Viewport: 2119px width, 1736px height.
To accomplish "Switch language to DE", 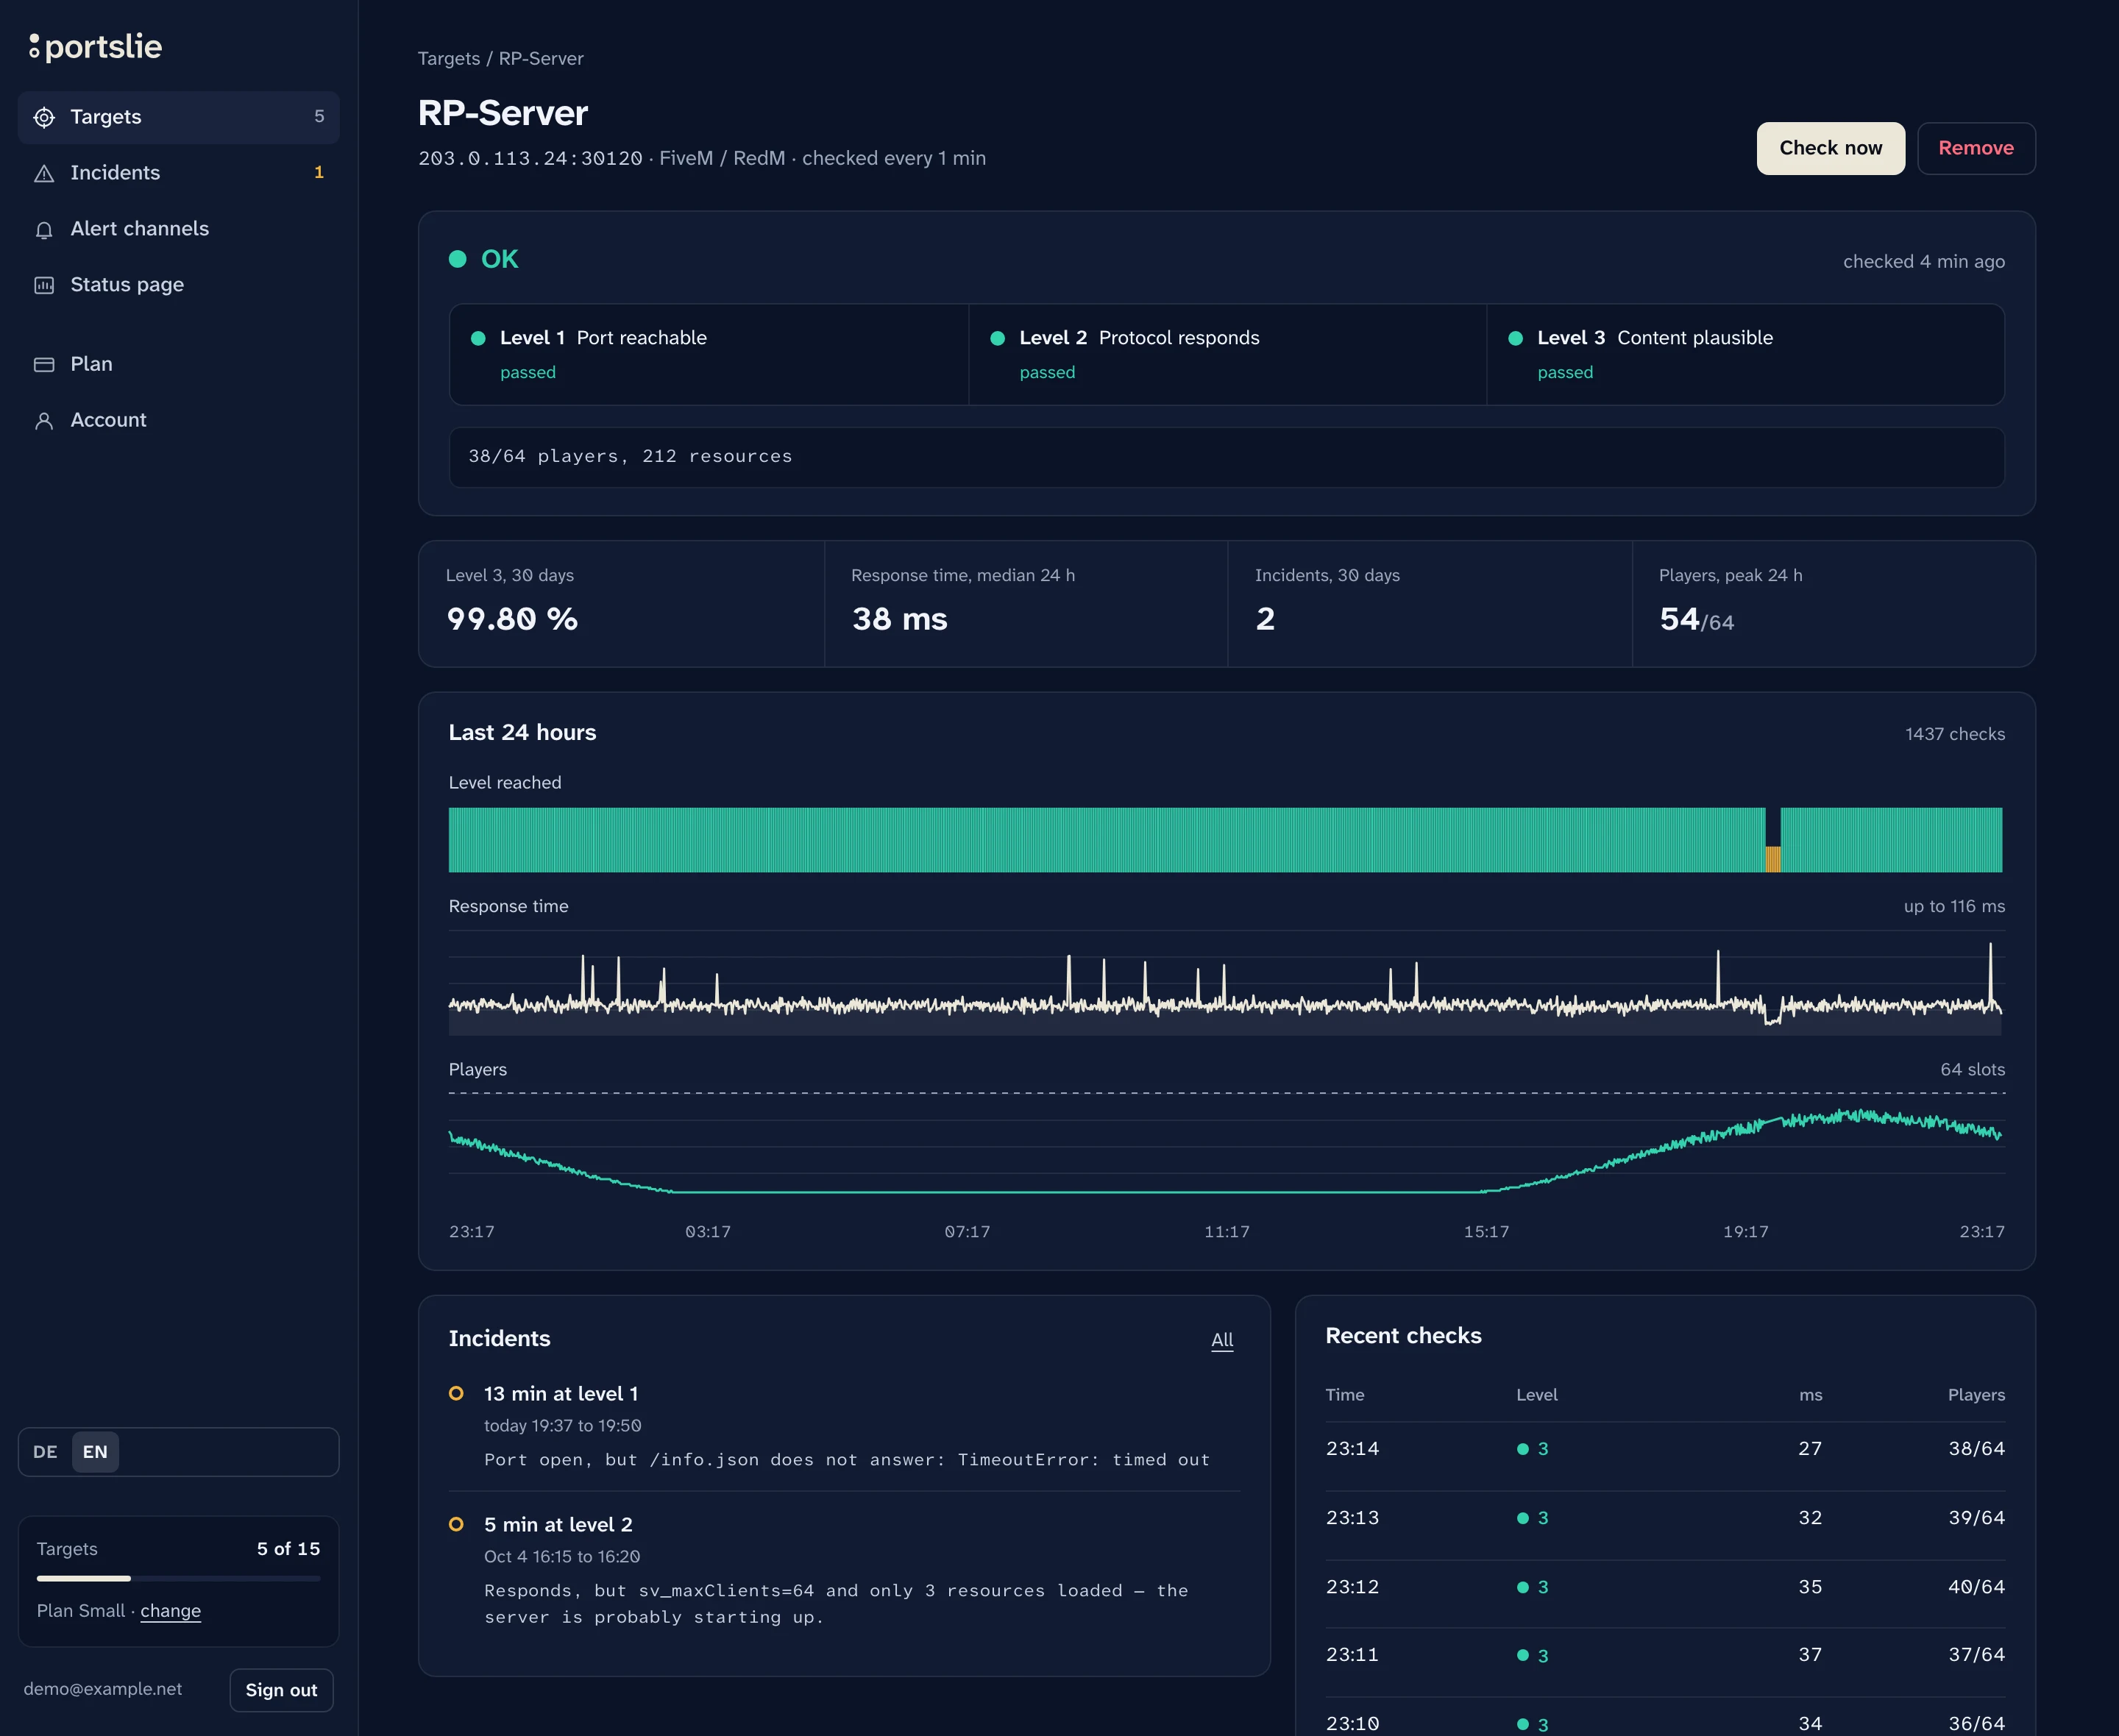I will click(x=45, y=1452).
